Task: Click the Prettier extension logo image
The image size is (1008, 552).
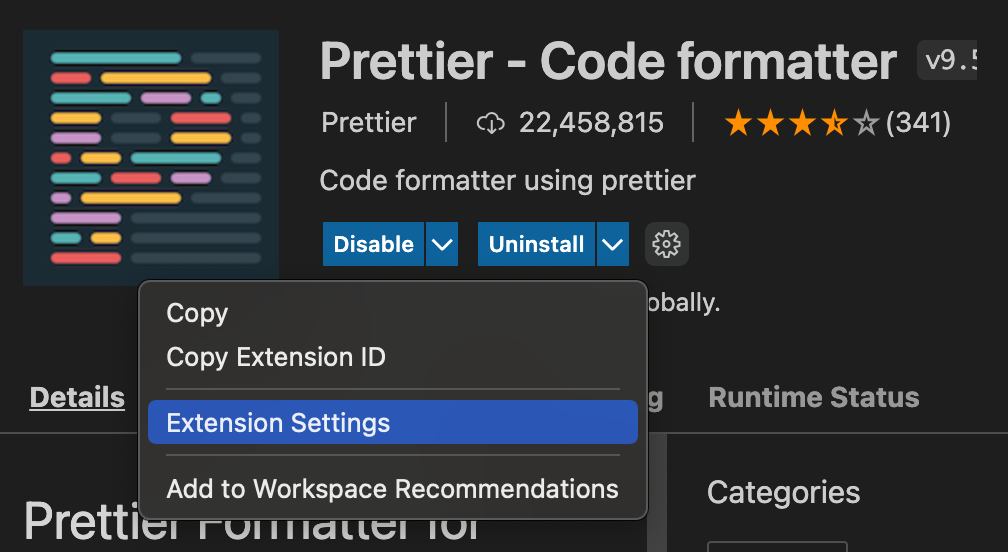Action: pyautogui.click(x=151, y=157)
